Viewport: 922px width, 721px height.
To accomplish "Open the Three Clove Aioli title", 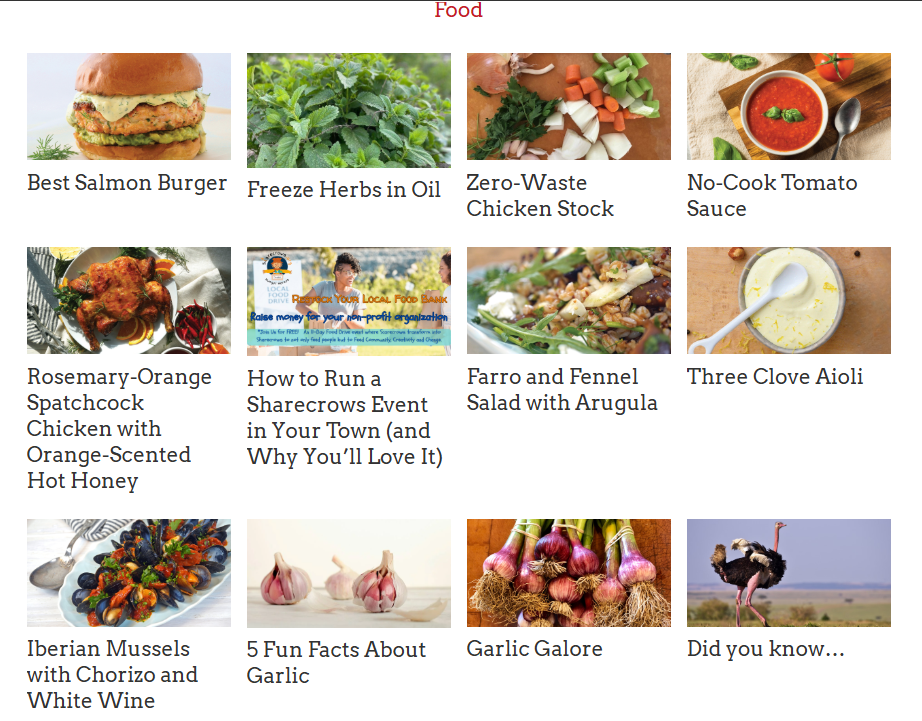I will click(x=774, y=376).
